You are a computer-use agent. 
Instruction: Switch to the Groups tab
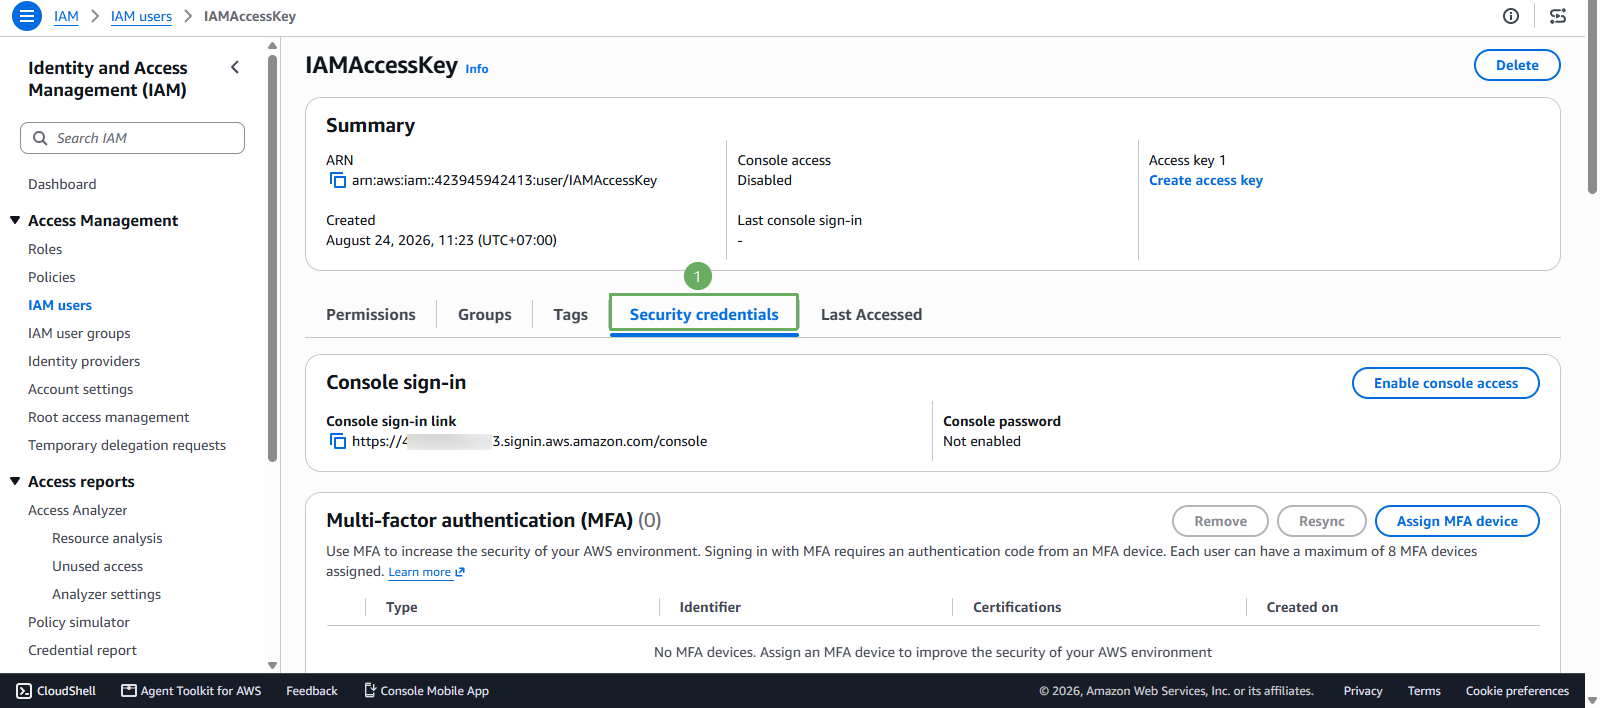click(x=485, y=314)
